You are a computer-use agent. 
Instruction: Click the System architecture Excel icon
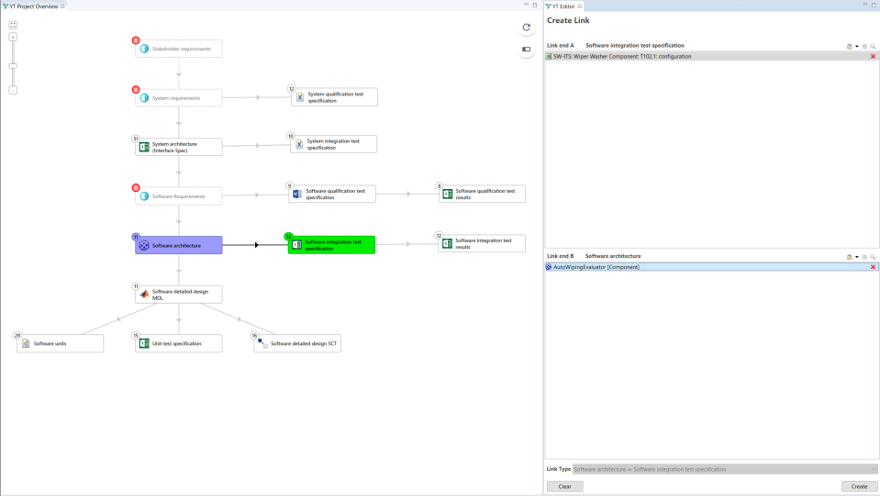click(x=144, y=147)
